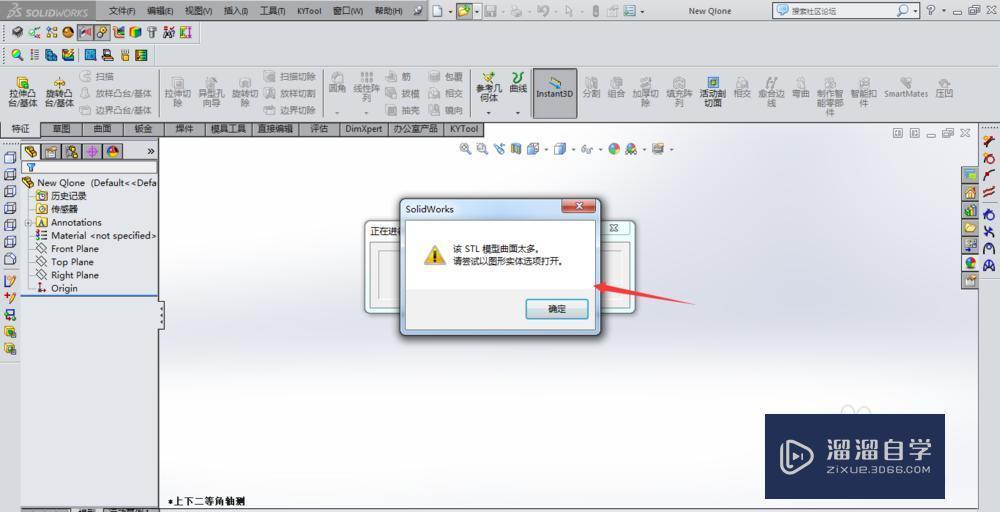Open the 曲线 curves tool

pyautogui.click(x=518, y=82)
